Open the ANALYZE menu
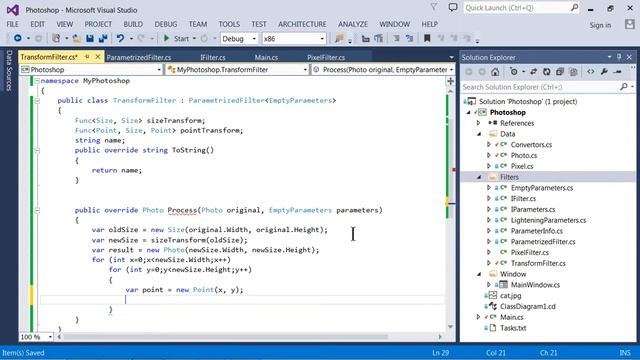Image resolution: width=640 pixels, height=360 pixels. 353,24
